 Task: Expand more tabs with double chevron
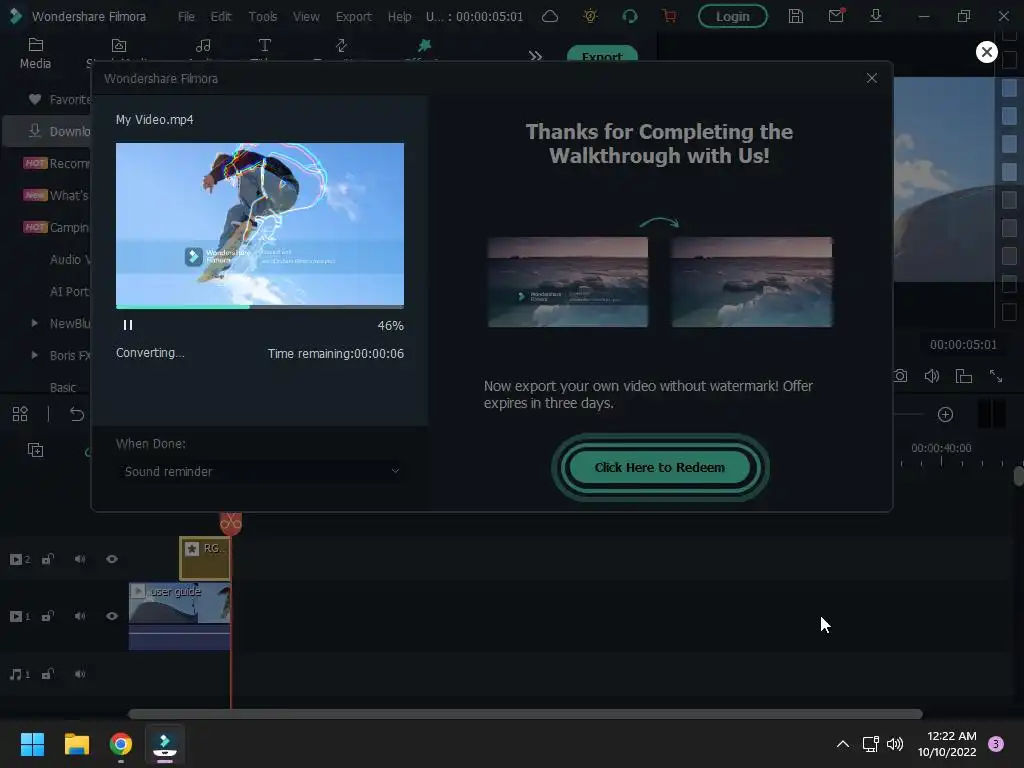(536, 56)
